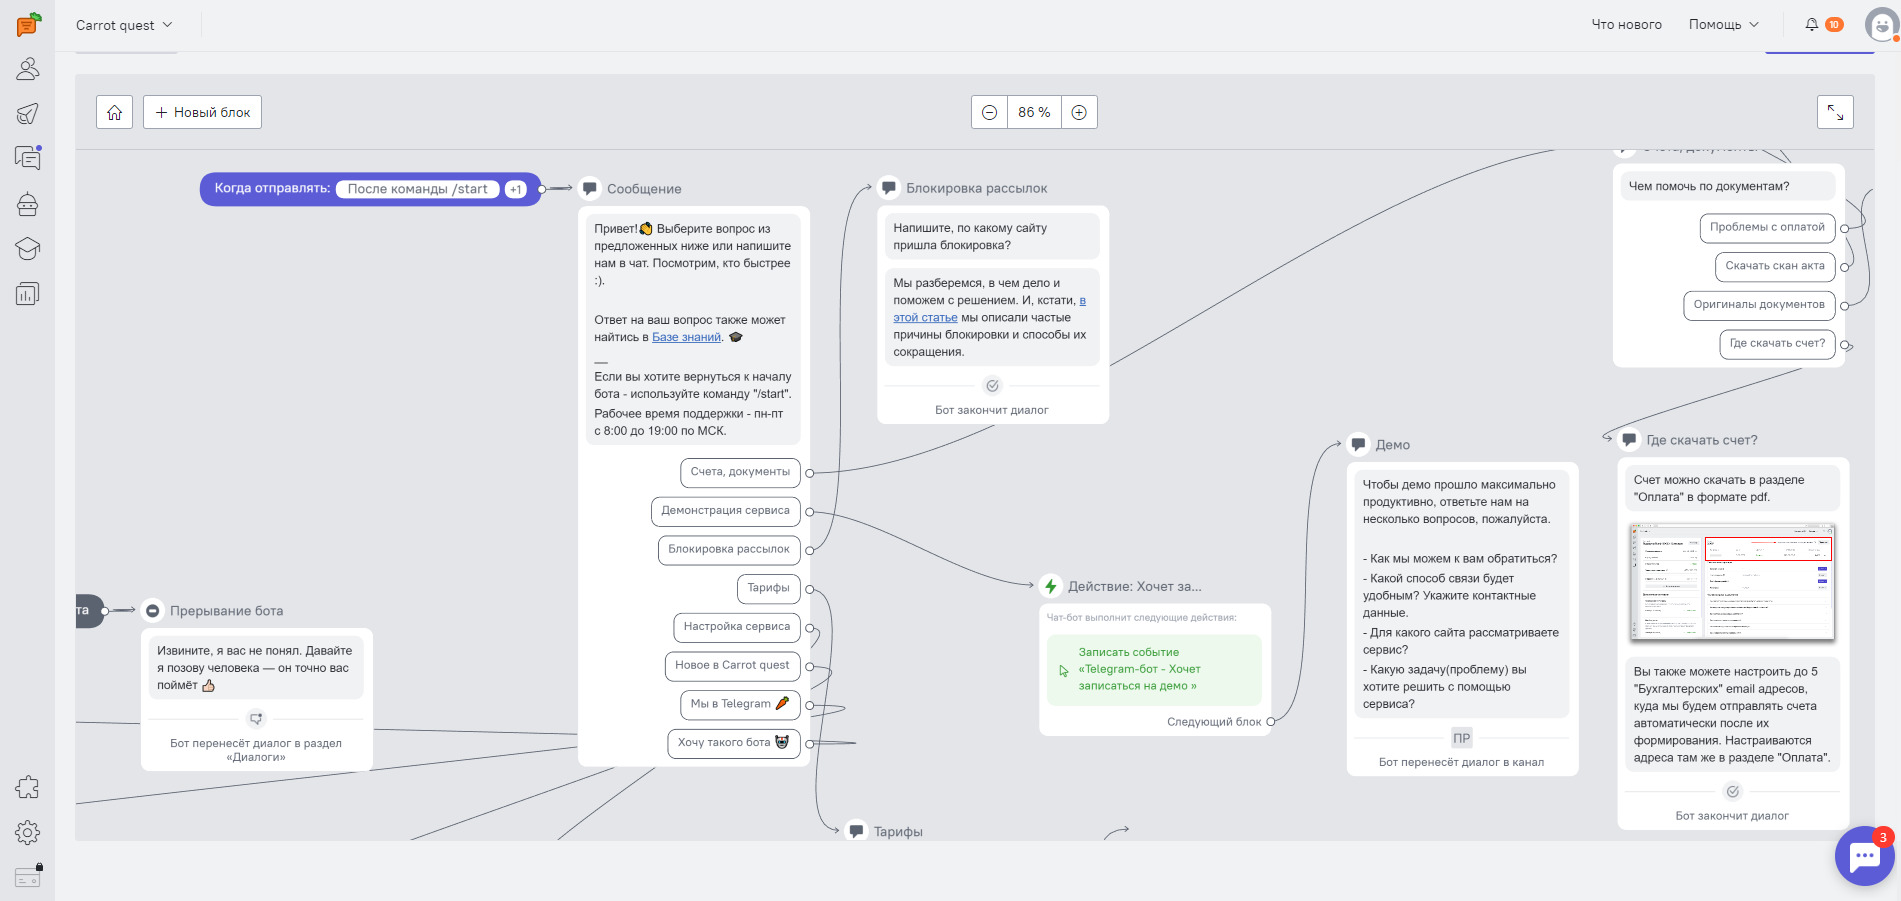
Task: Open the knowledge base graduation cap icon
Action: point(28,248)
